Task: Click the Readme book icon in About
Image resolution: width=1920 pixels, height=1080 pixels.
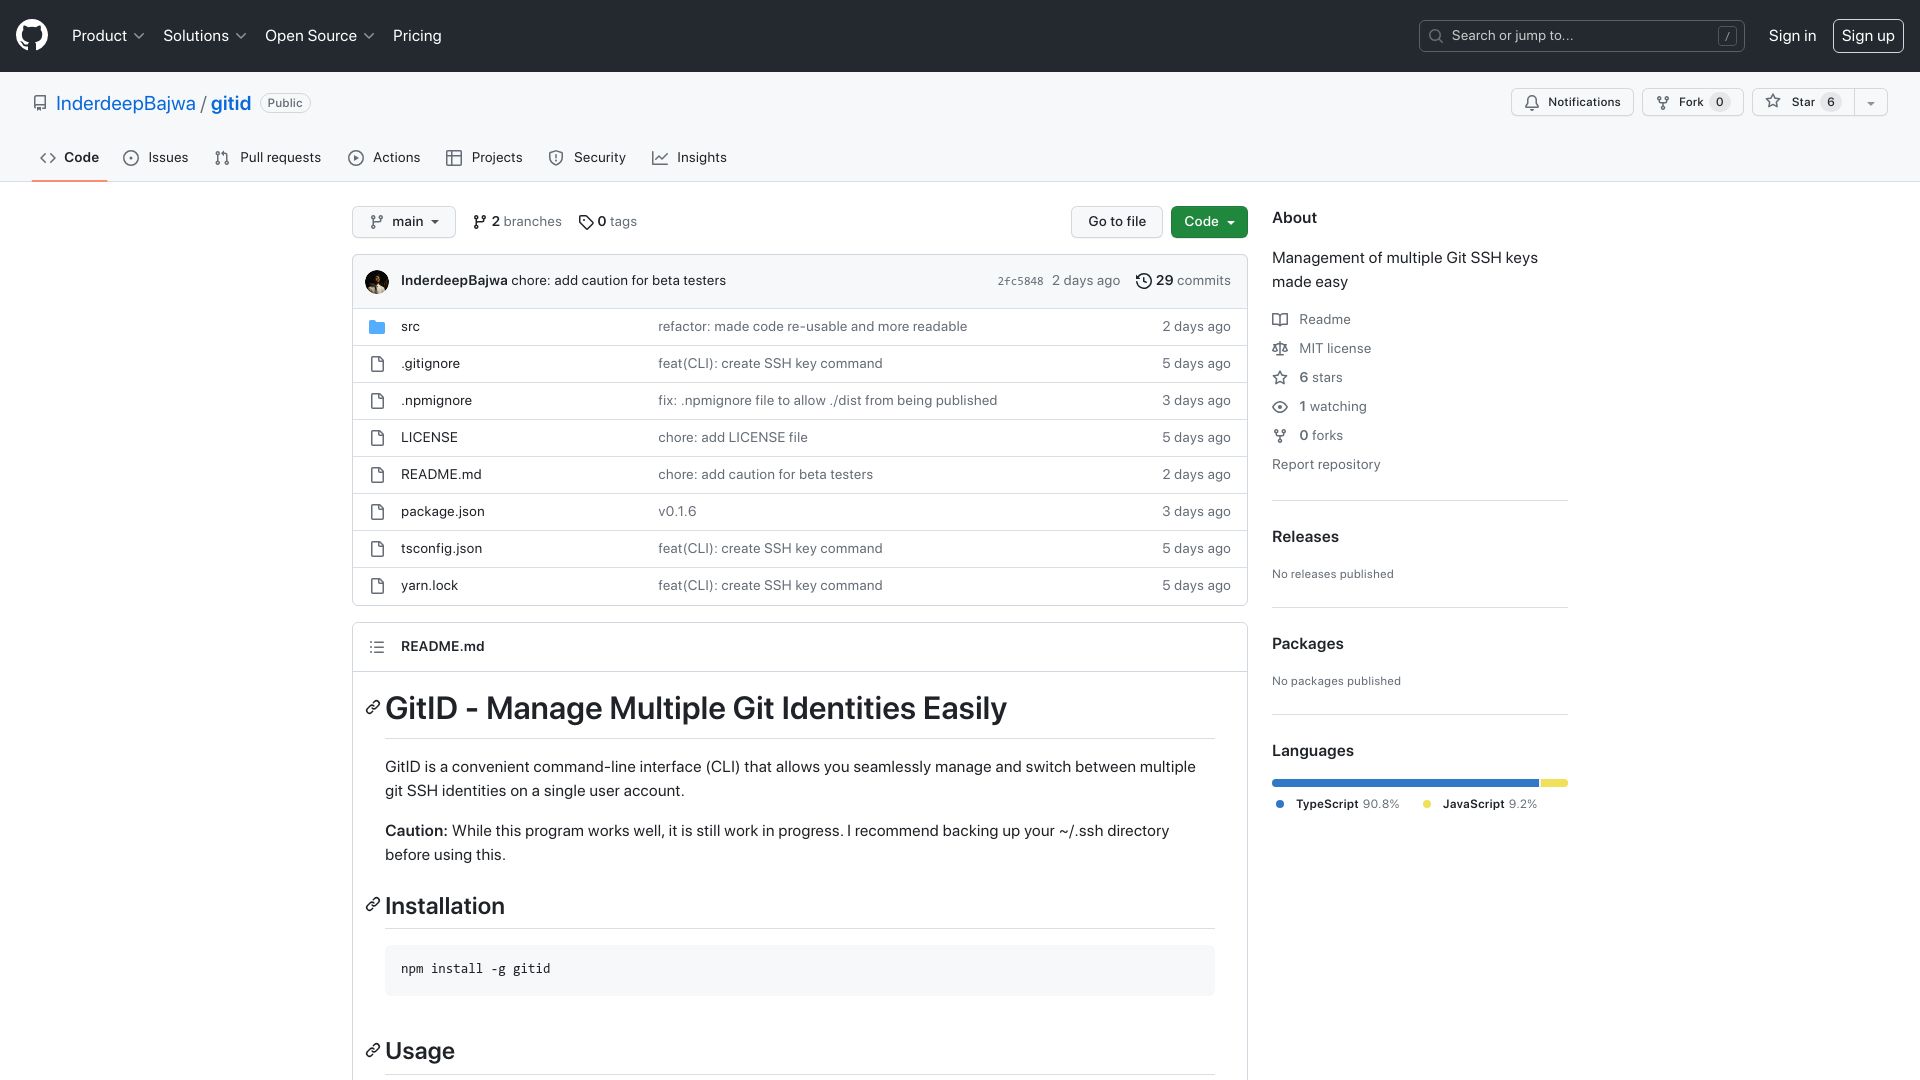Action: (x=1280, y=320)
